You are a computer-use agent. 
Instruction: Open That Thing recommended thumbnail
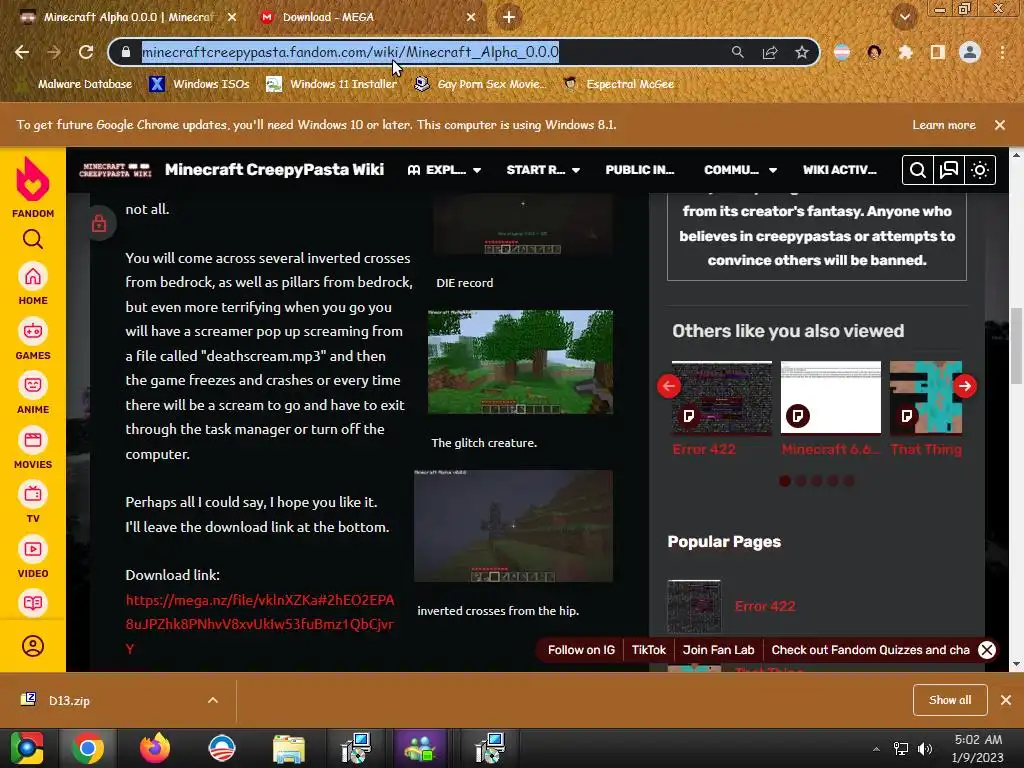point(926,397)
